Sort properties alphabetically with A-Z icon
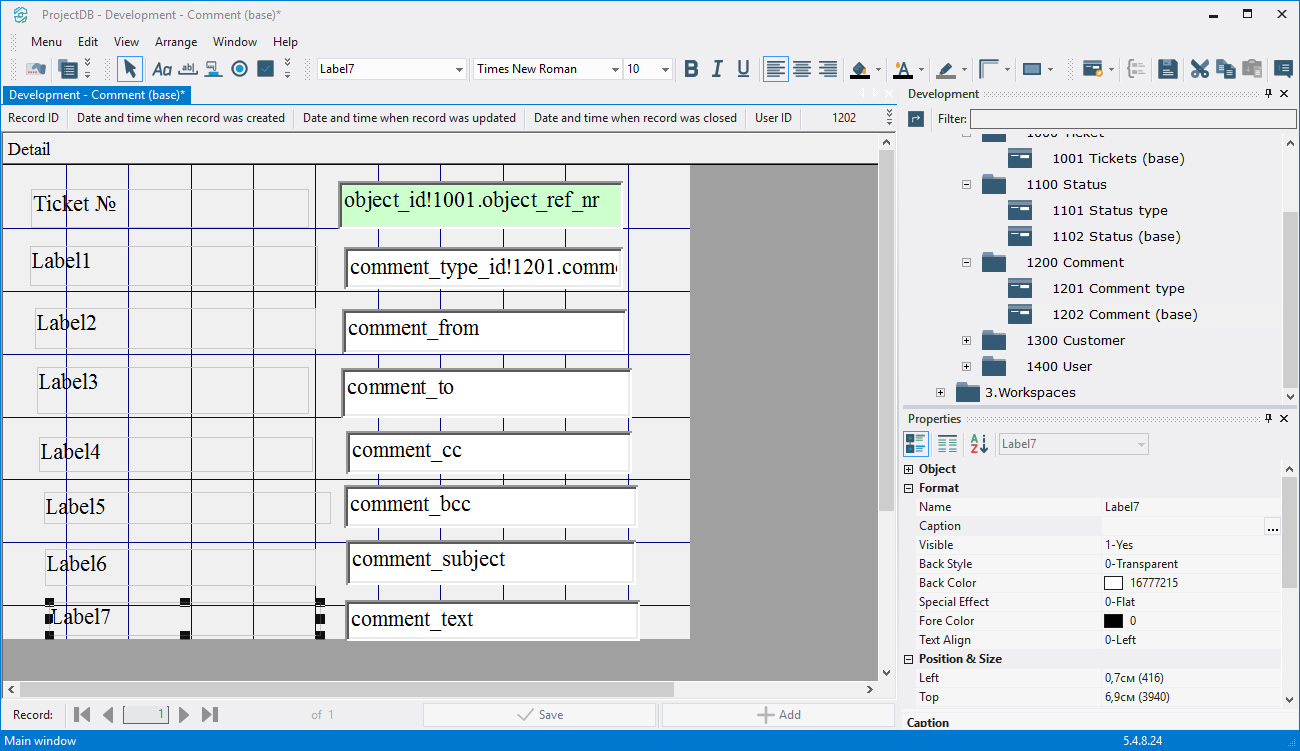Image resolution: width=1300 pixels, height=751 pixels. [979, 444]
